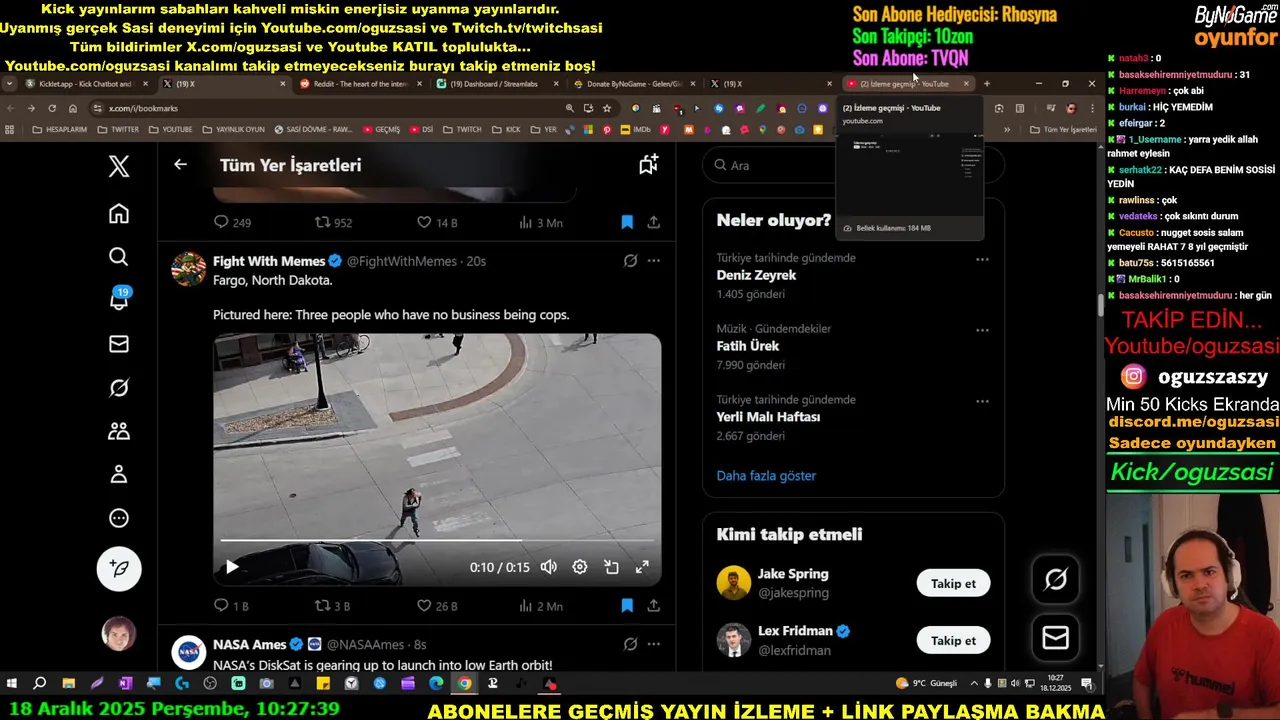Open Profile icon in X sidebar
The width and height of the screenshot is (1280, 720).
119,474
